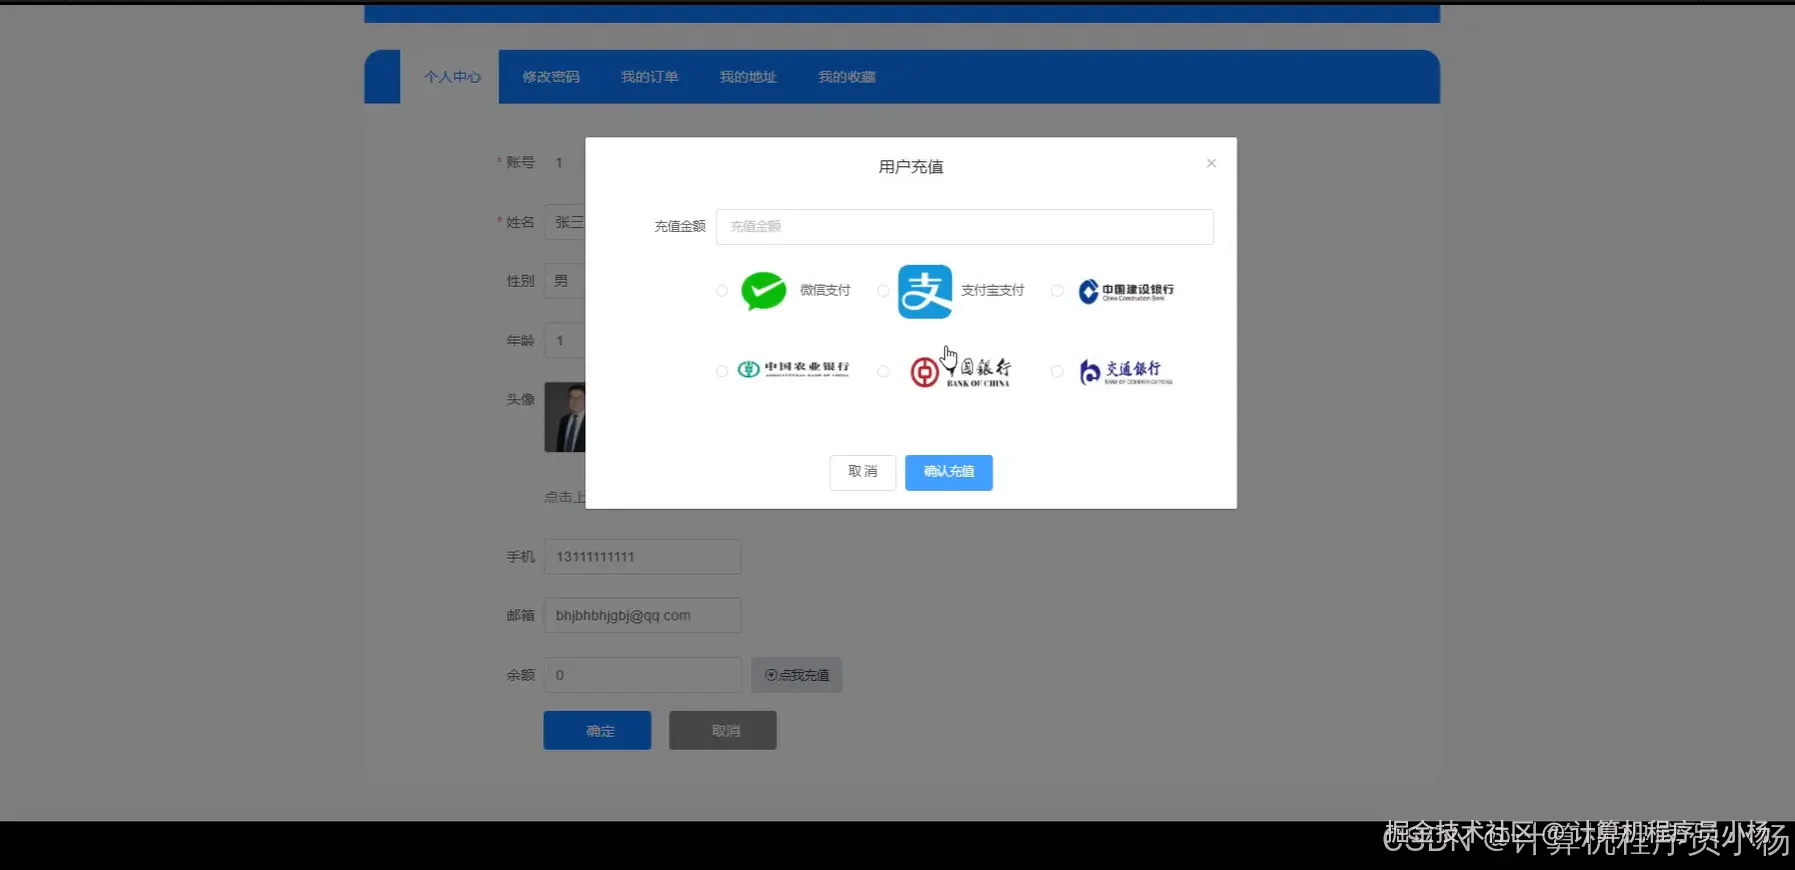1795x870 pixels.
Task: Click the 支付宝支付 label text
Action: (x=992, y=291)
